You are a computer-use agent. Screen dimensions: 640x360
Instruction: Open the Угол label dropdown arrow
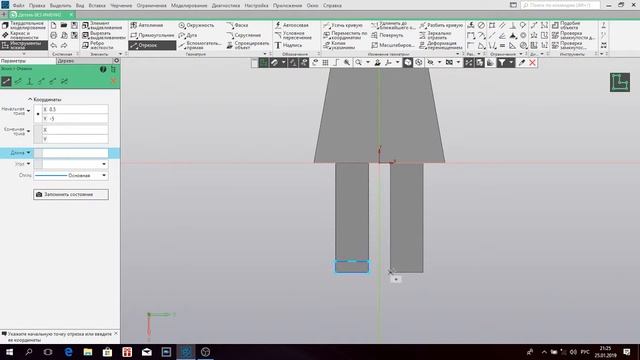coord(29,164)
